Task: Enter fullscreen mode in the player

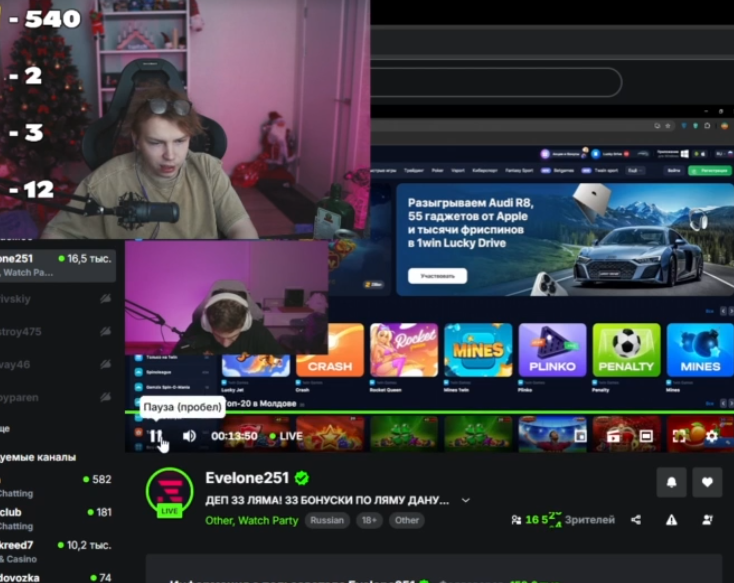Action: click(x=679, y=436)
